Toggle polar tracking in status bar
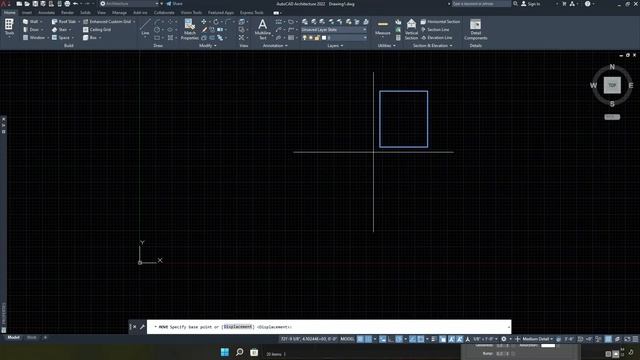Image resolution: width=640 pixels, height=360 pixels. coord(399,339)
